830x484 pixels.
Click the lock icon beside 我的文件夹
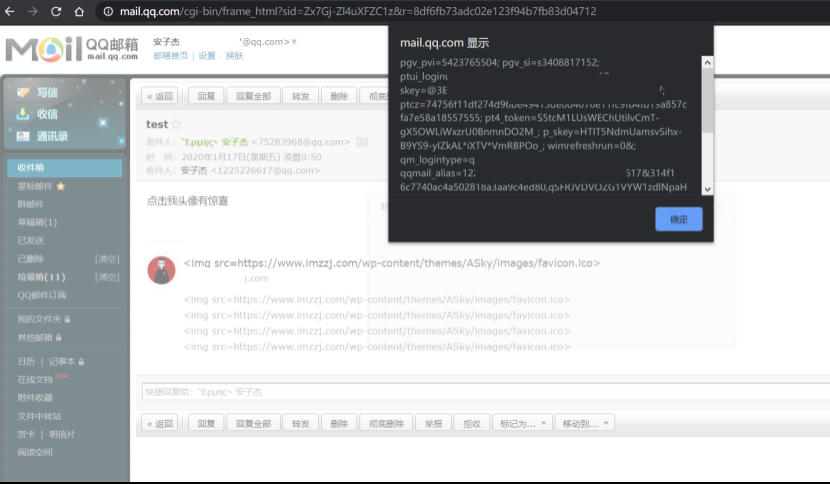coord(67,319)
